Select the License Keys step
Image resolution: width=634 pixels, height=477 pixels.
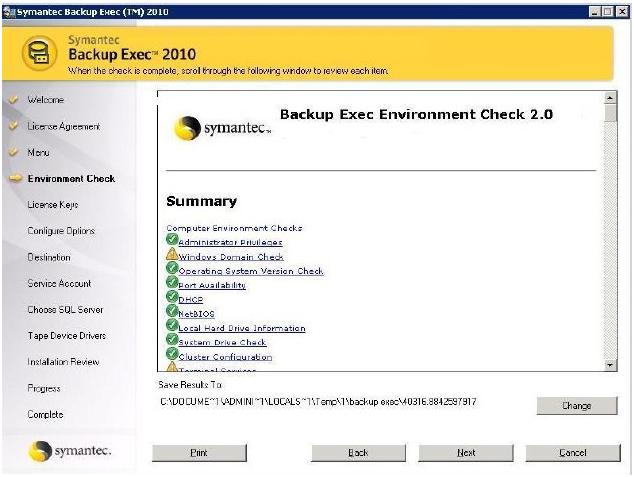(x=53, y=205)
